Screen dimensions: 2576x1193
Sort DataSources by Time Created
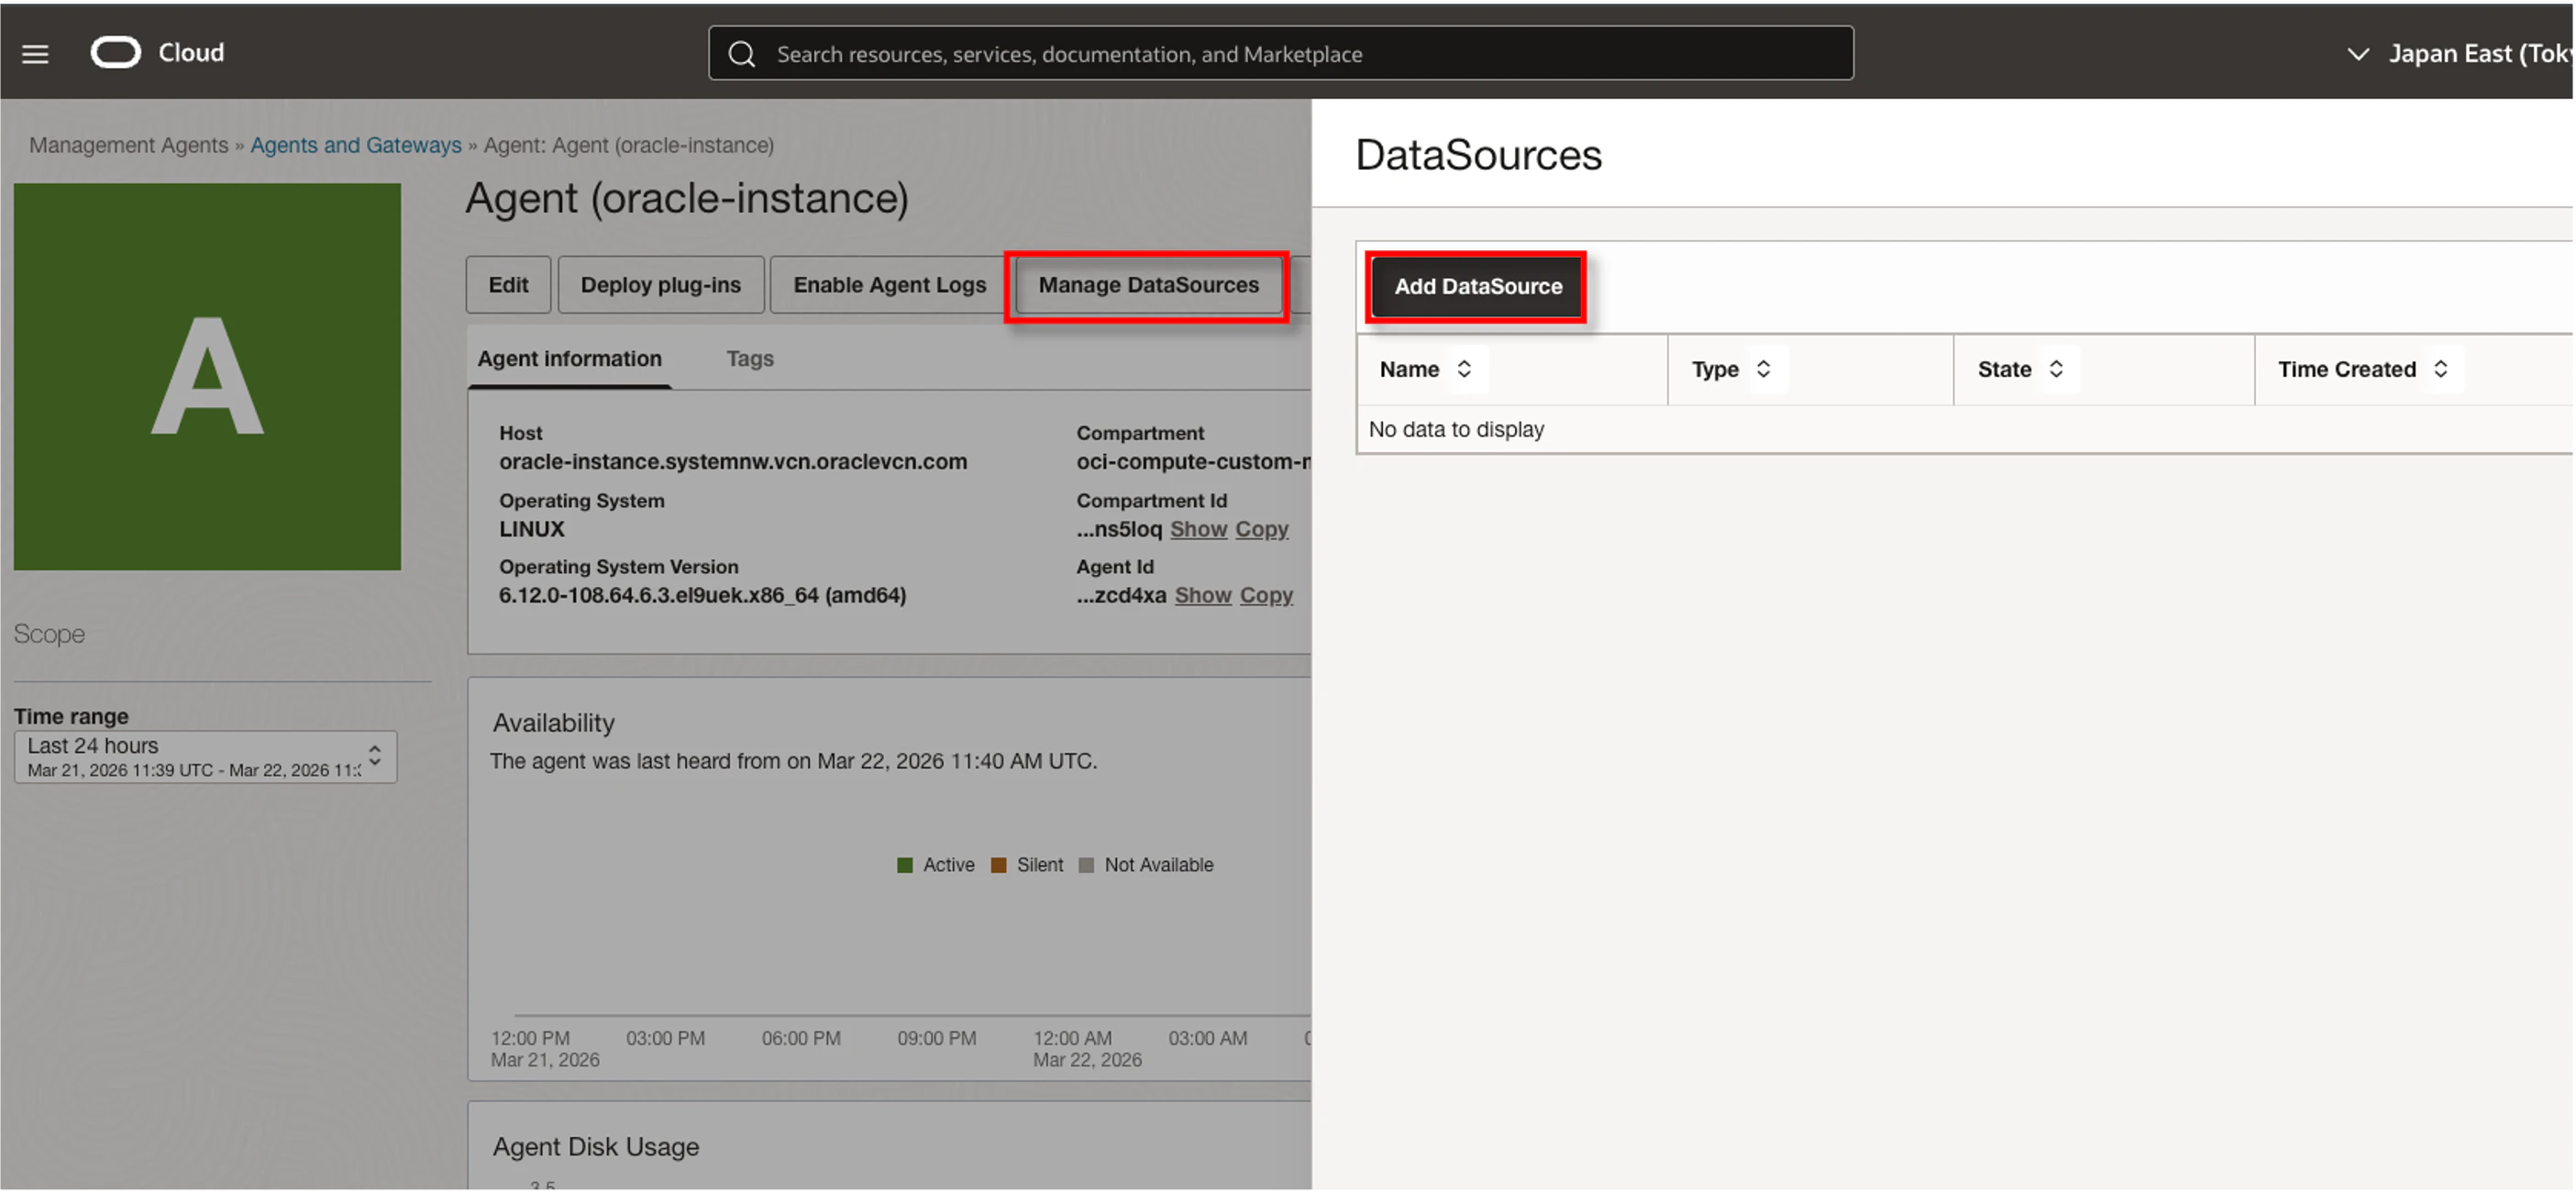(x=2441, y=369)
